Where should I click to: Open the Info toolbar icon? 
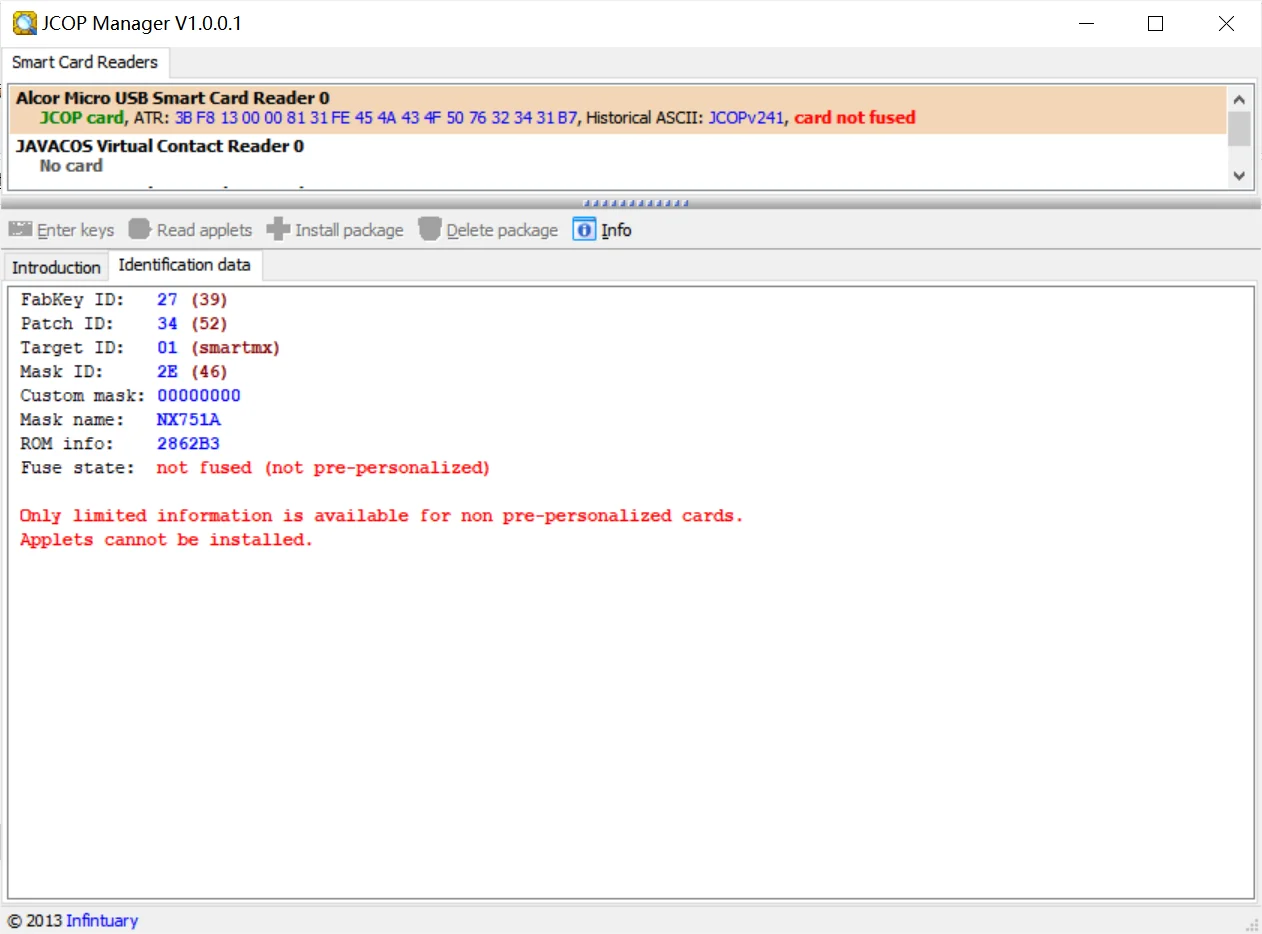coord(584,230)
